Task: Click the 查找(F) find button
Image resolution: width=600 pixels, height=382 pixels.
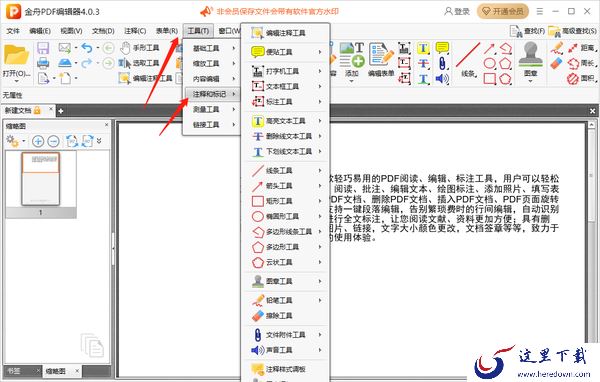Action: click(527, 31)
